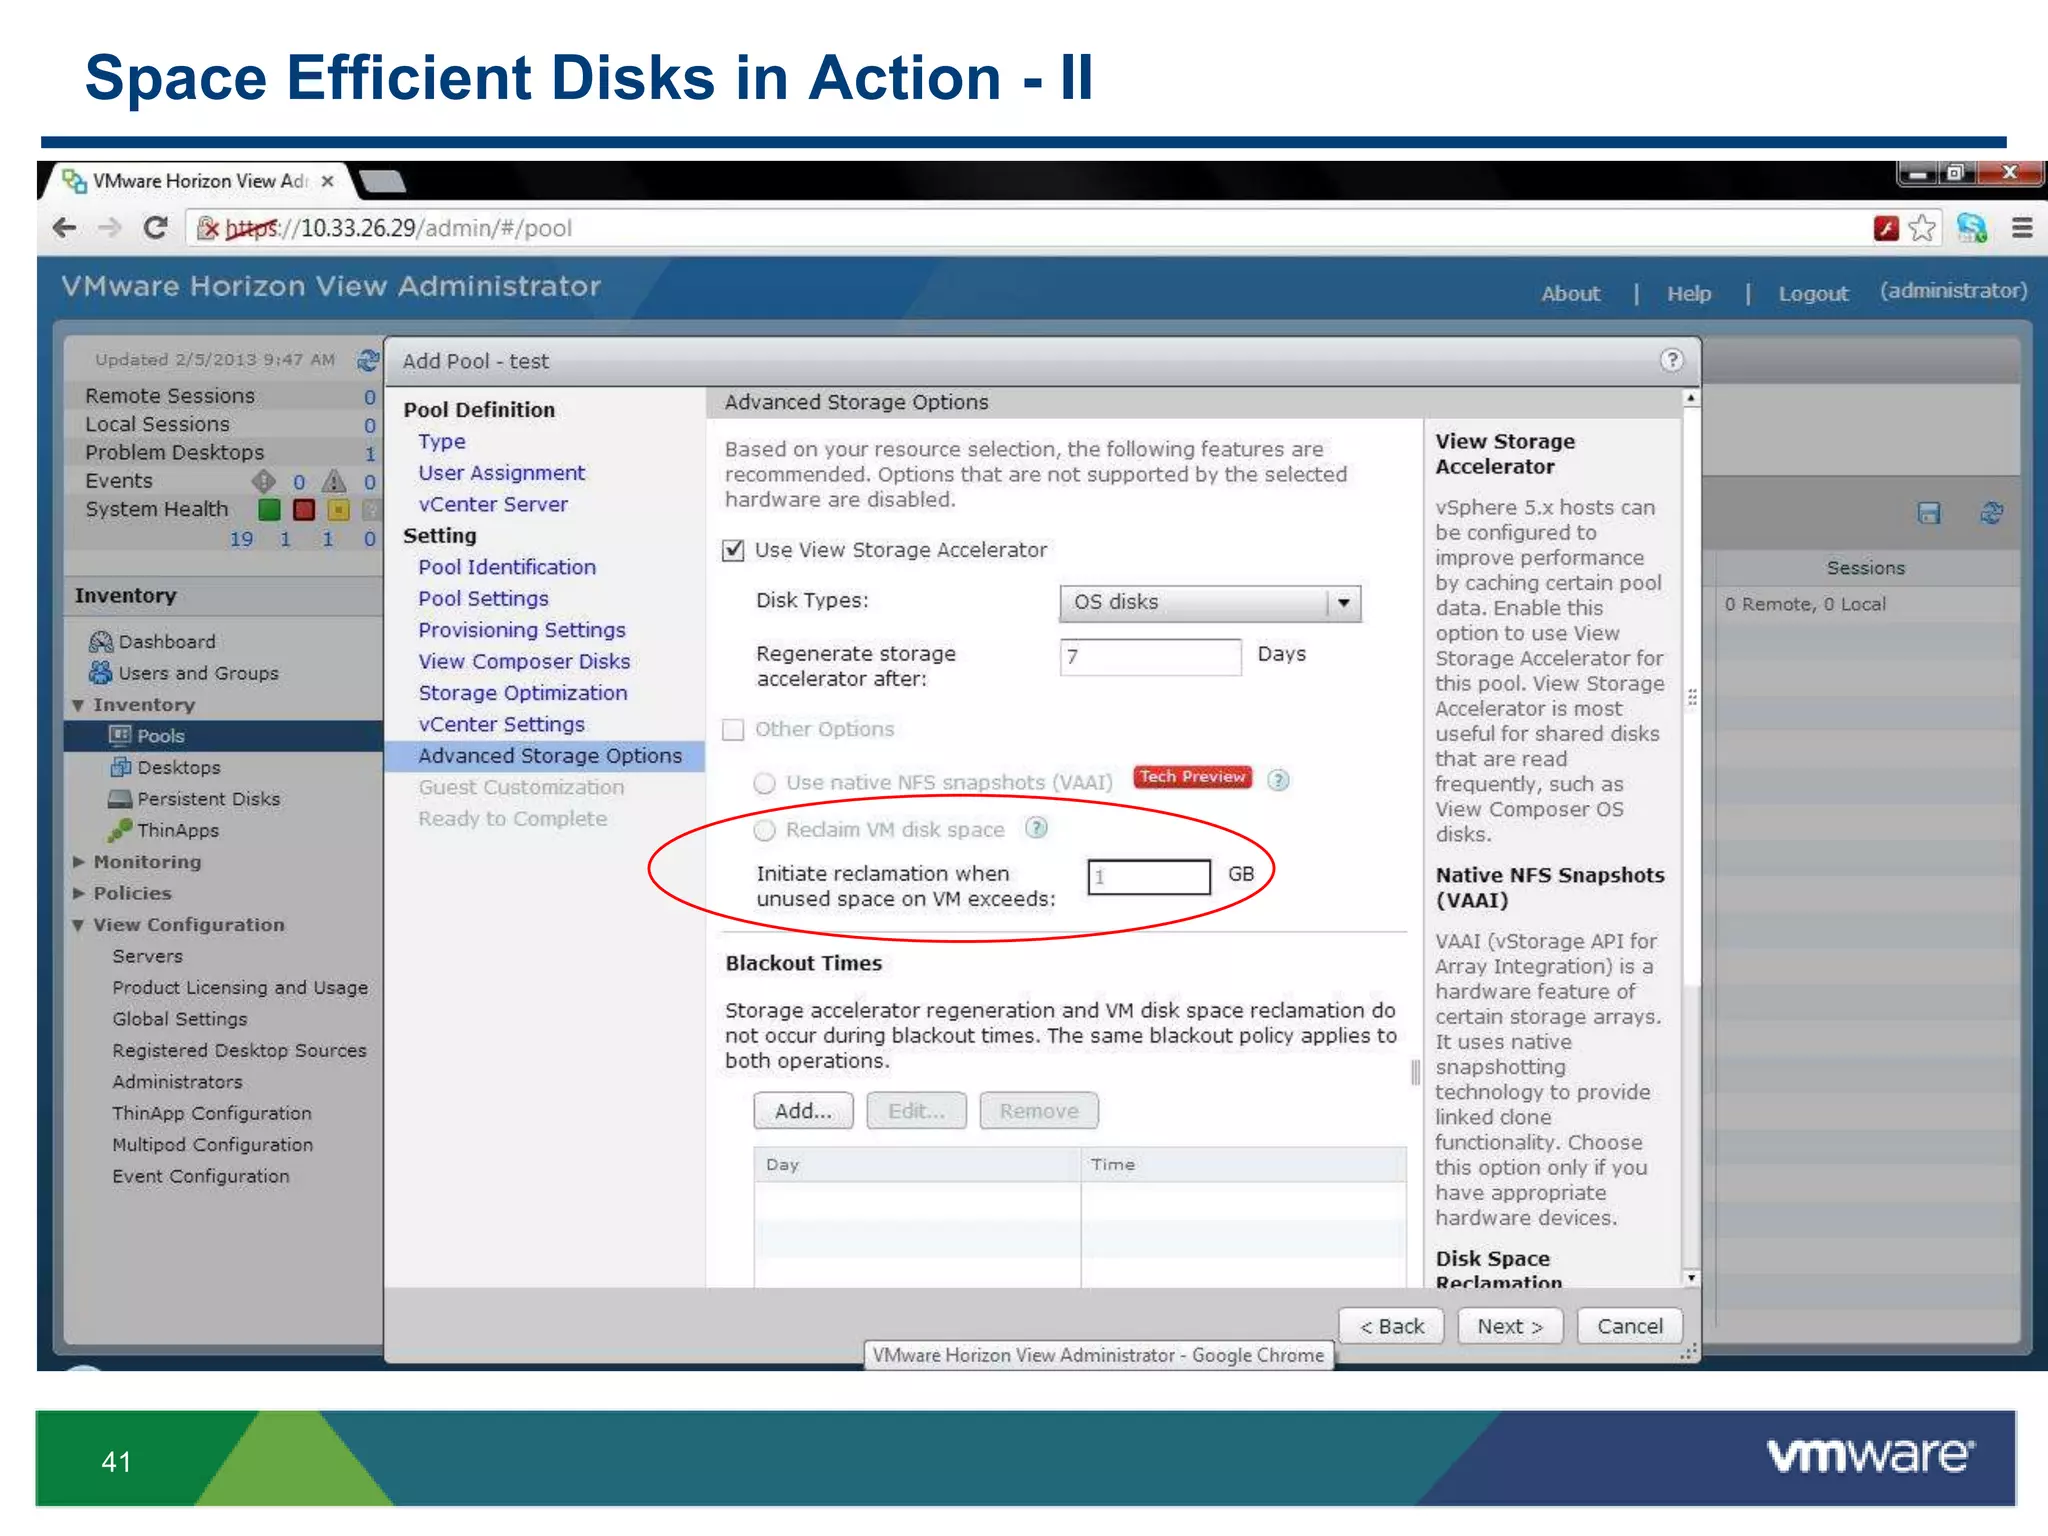Click the browser forward arrow
2048x1536 pixels.
click(109, 228)
